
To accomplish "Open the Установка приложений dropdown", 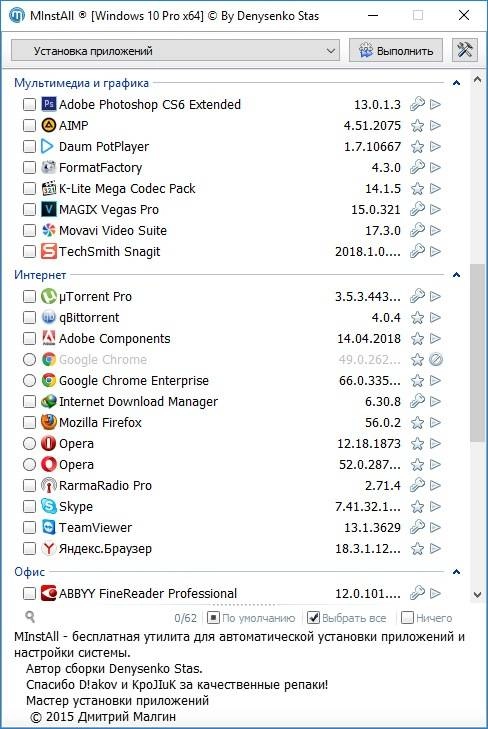I will 175,50.
